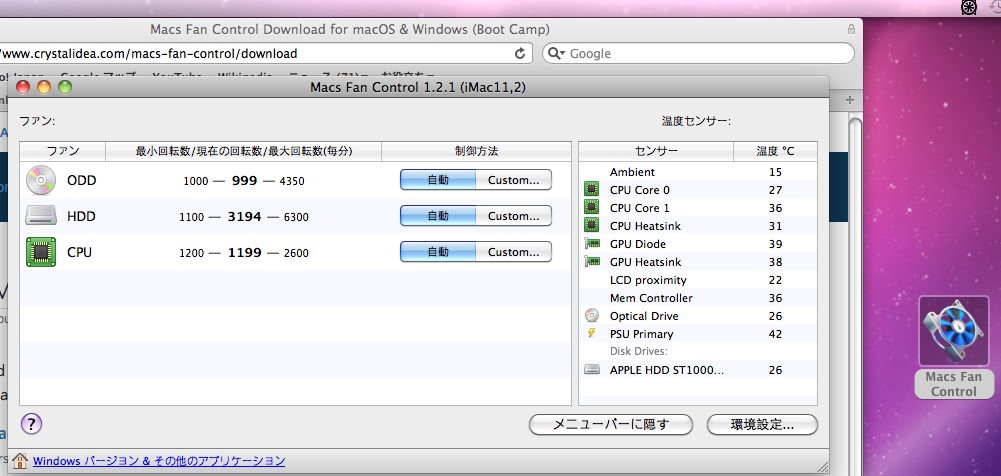Click the CPU Core 1 sensor icon

point(592,207)
